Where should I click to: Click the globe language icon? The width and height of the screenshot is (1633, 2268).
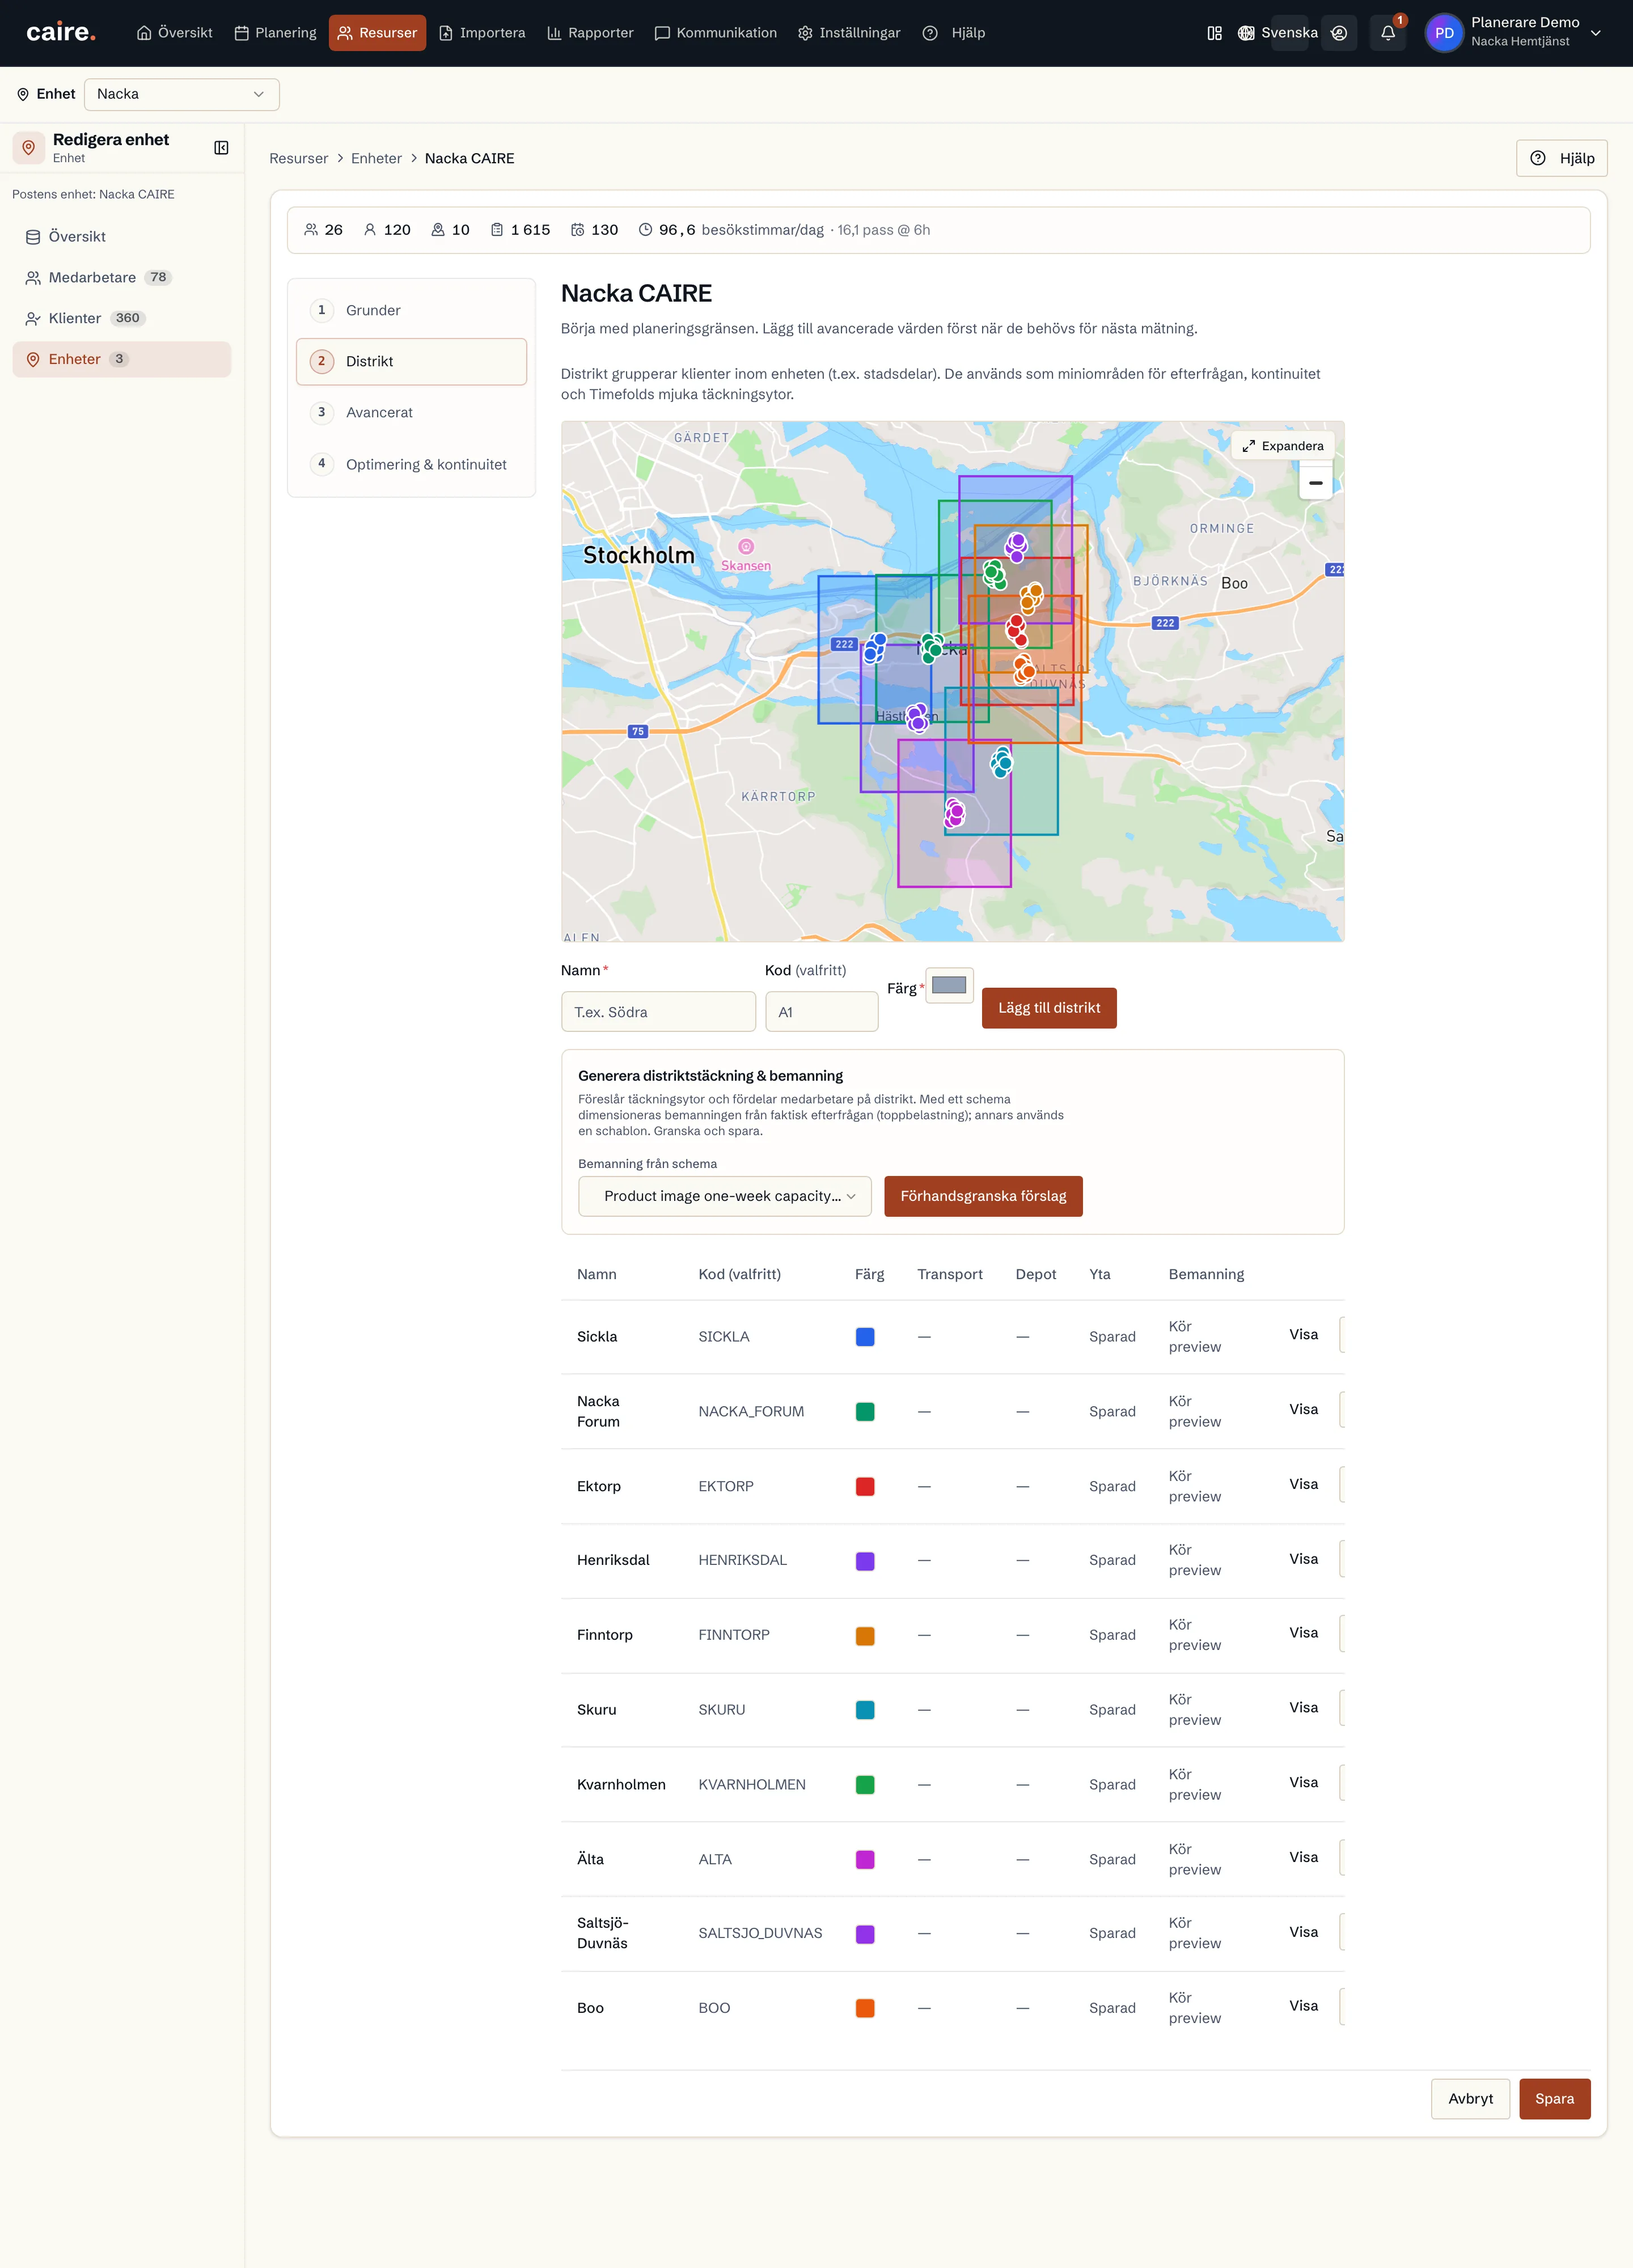(1246, 33)
